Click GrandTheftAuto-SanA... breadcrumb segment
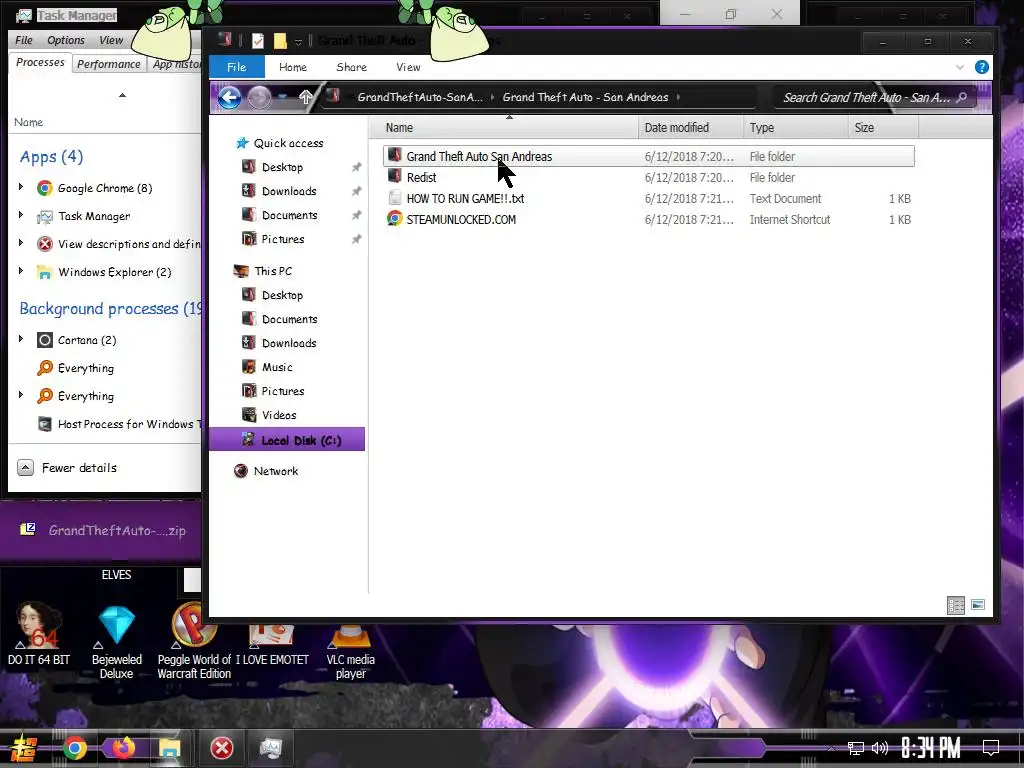Viewport: 1024px width, 768px height. click(420, 97)
